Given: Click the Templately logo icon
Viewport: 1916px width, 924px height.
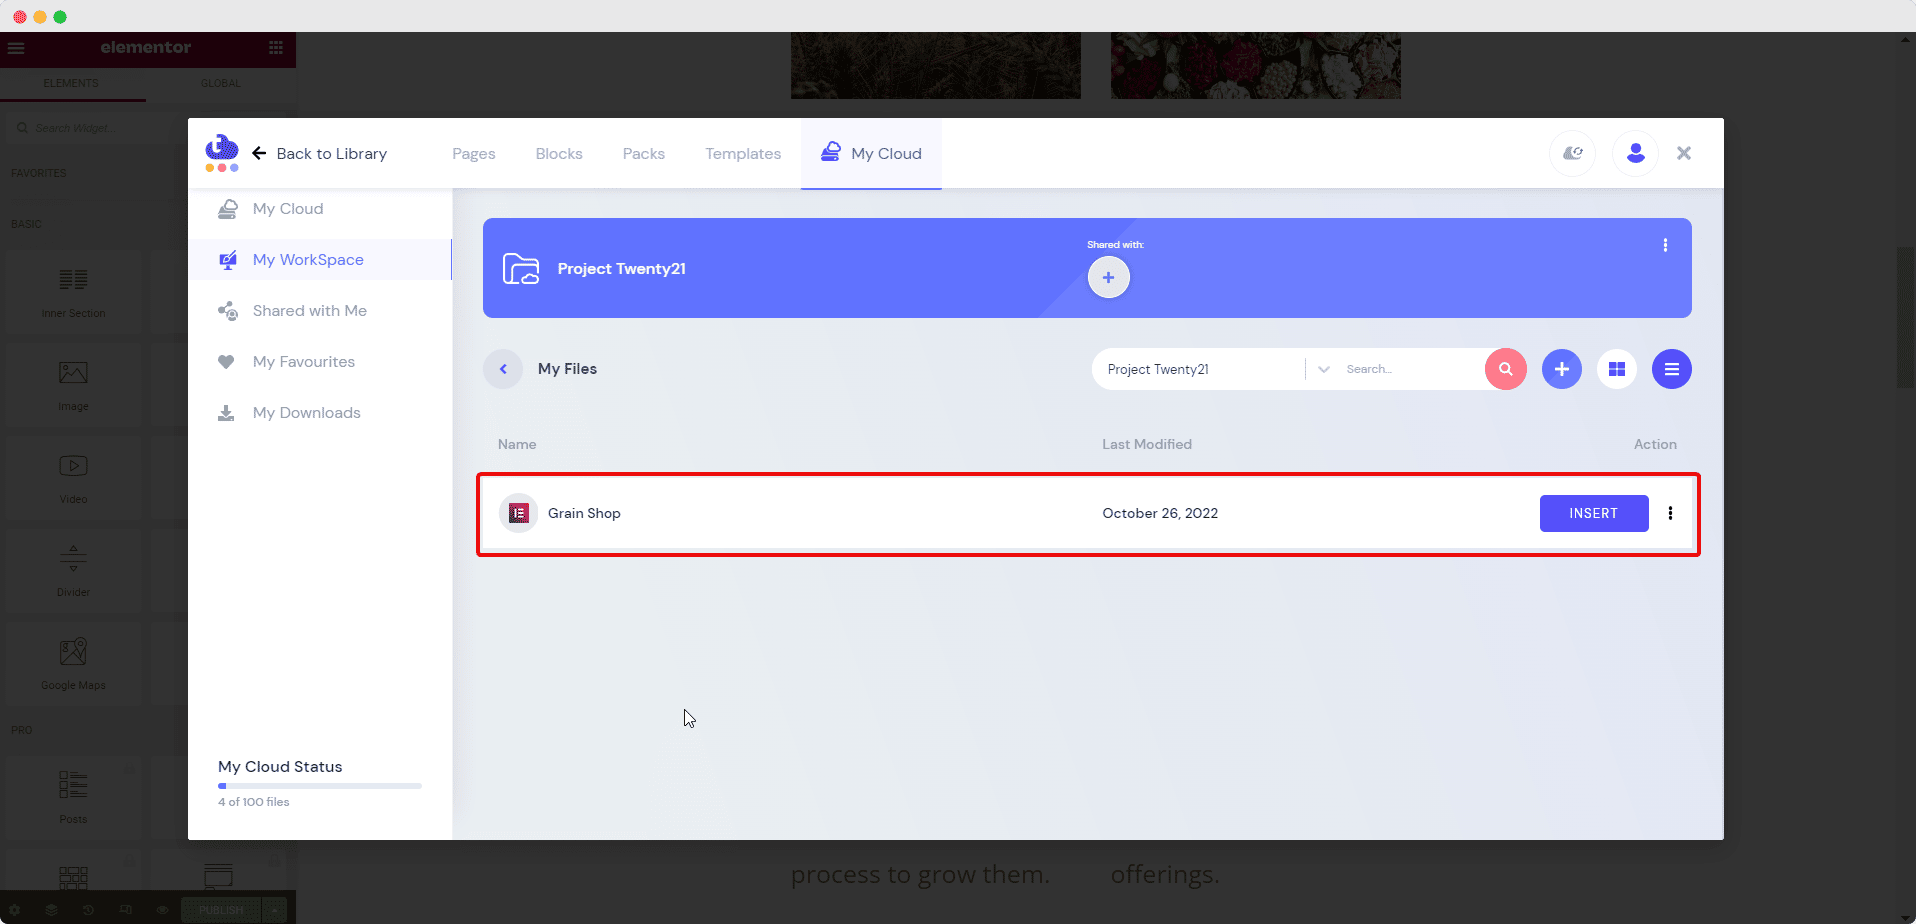Looking at the screenshot, I should (x=222, y=152).
